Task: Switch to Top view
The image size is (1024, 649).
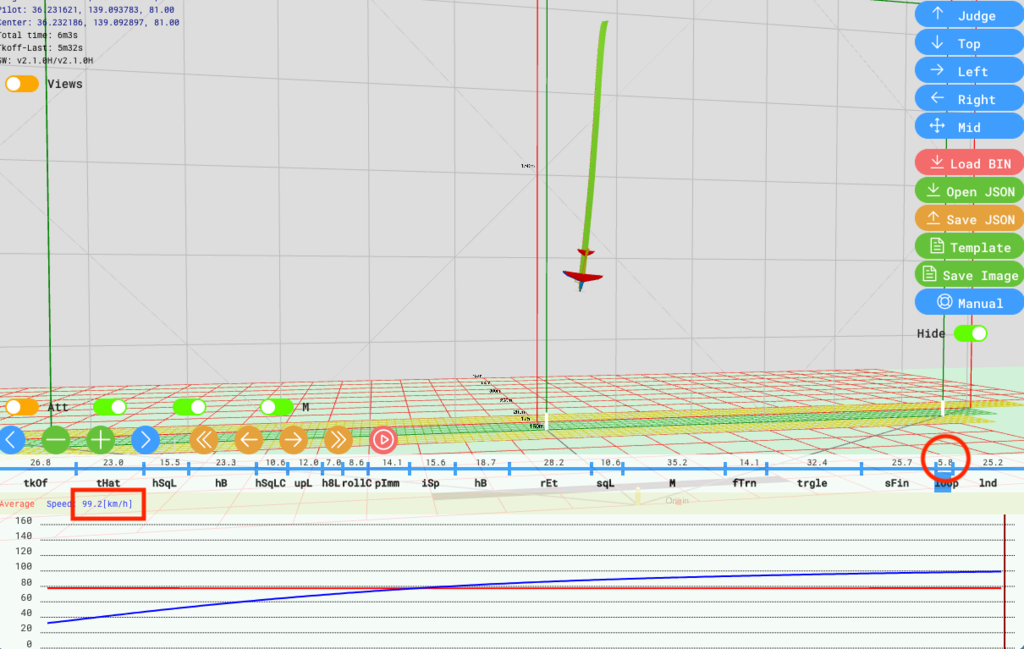Action: 969,43
